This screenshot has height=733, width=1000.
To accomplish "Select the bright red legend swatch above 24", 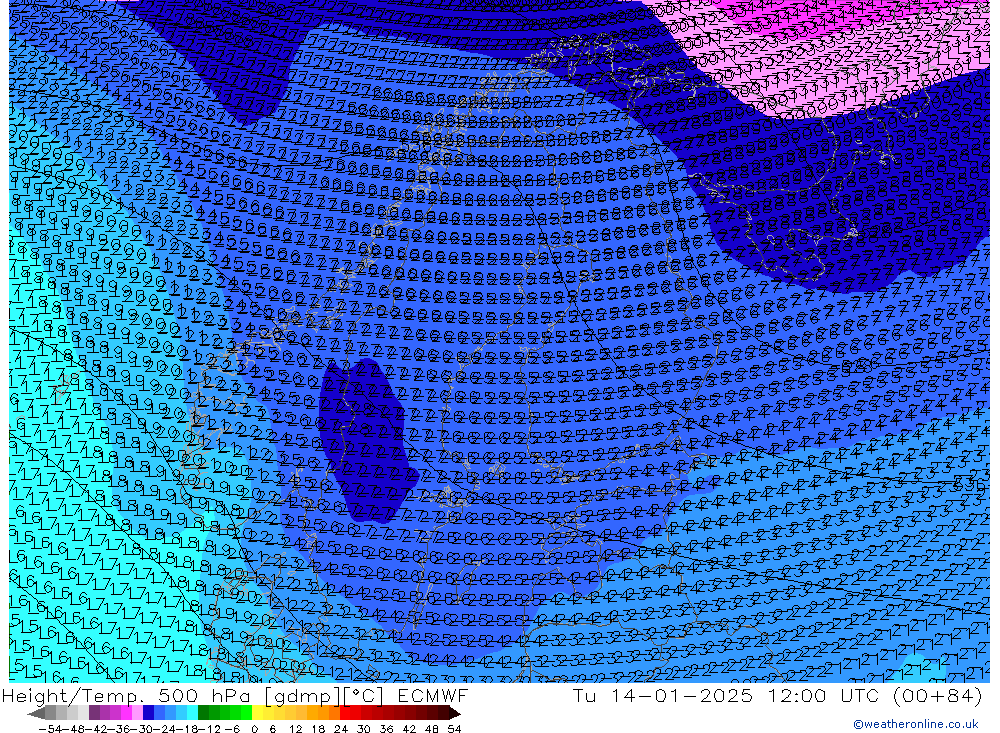I will tap(345, 713).
